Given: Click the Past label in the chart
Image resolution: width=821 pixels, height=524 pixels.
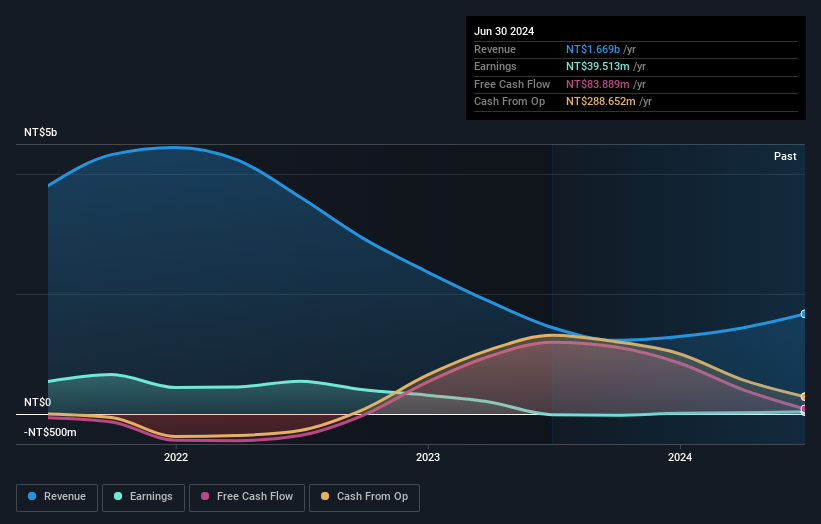Looking at the screenshot, I should (785, 156).
